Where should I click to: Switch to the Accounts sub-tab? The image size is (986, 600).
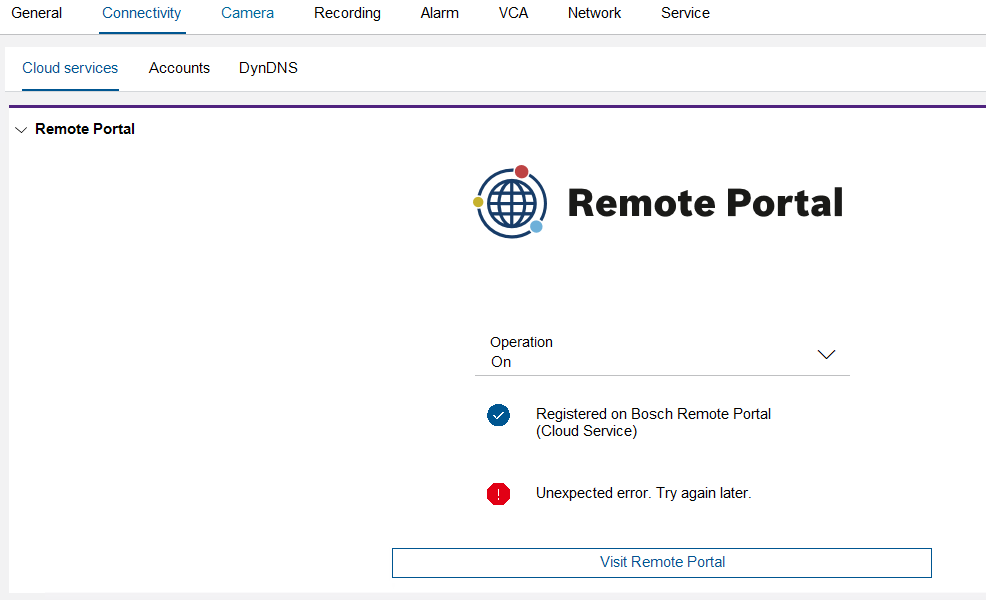(x=179, y=69)
